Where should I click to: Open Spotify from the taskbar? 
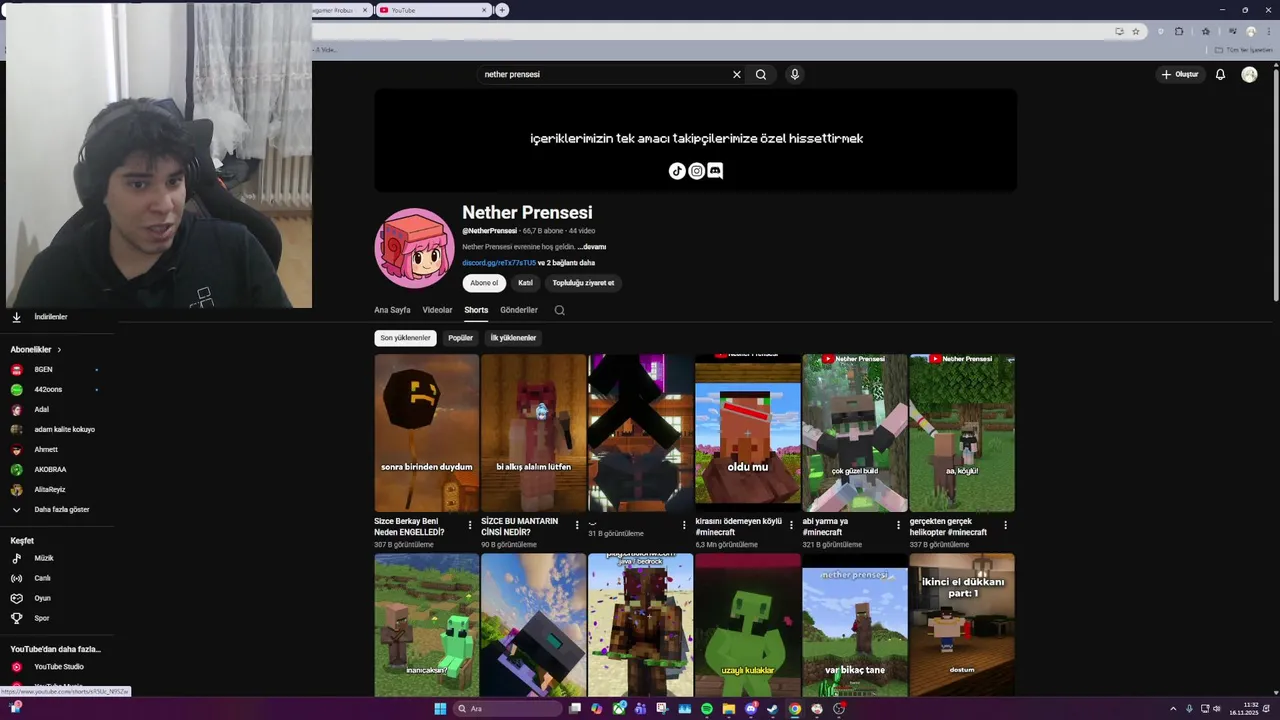coord(707,709)
